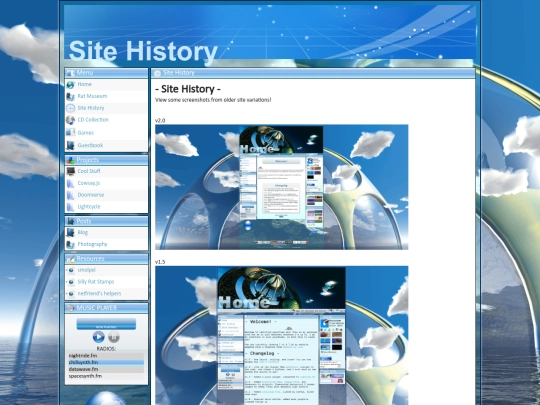540x405 pixels.
Task: Play the music player radio
Action: (98, 337)
